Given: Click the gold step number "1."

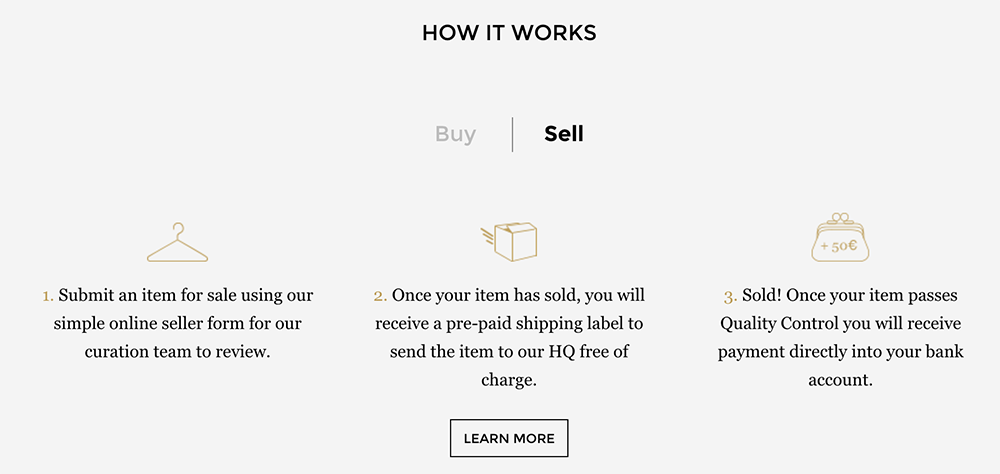Looking at the screenshot, I should pyautogui.click(x=48, y=296).
